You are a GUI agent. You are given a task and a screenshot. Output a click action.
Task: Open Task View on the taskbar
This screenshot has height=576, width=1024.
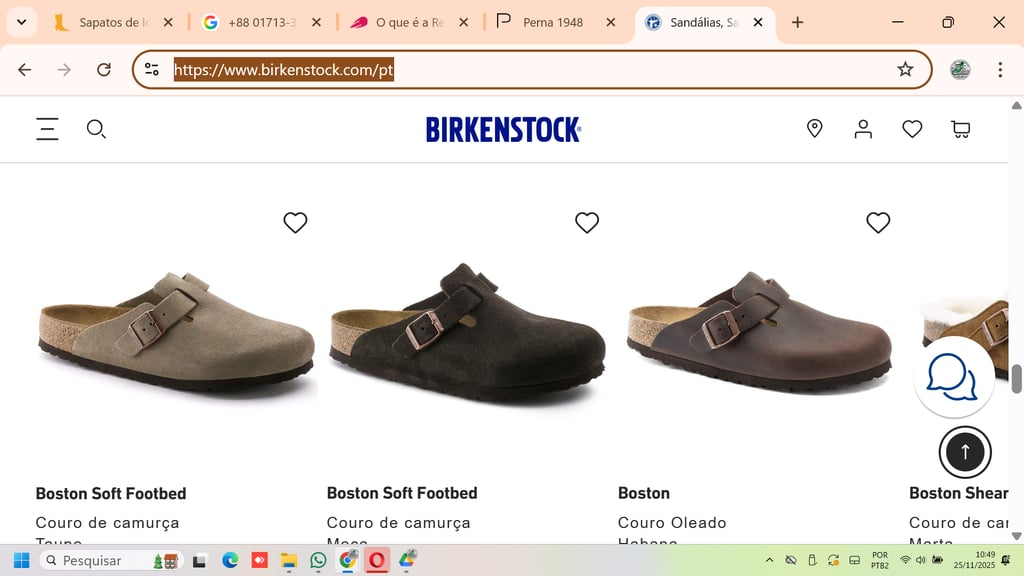(x=199, y=560)
